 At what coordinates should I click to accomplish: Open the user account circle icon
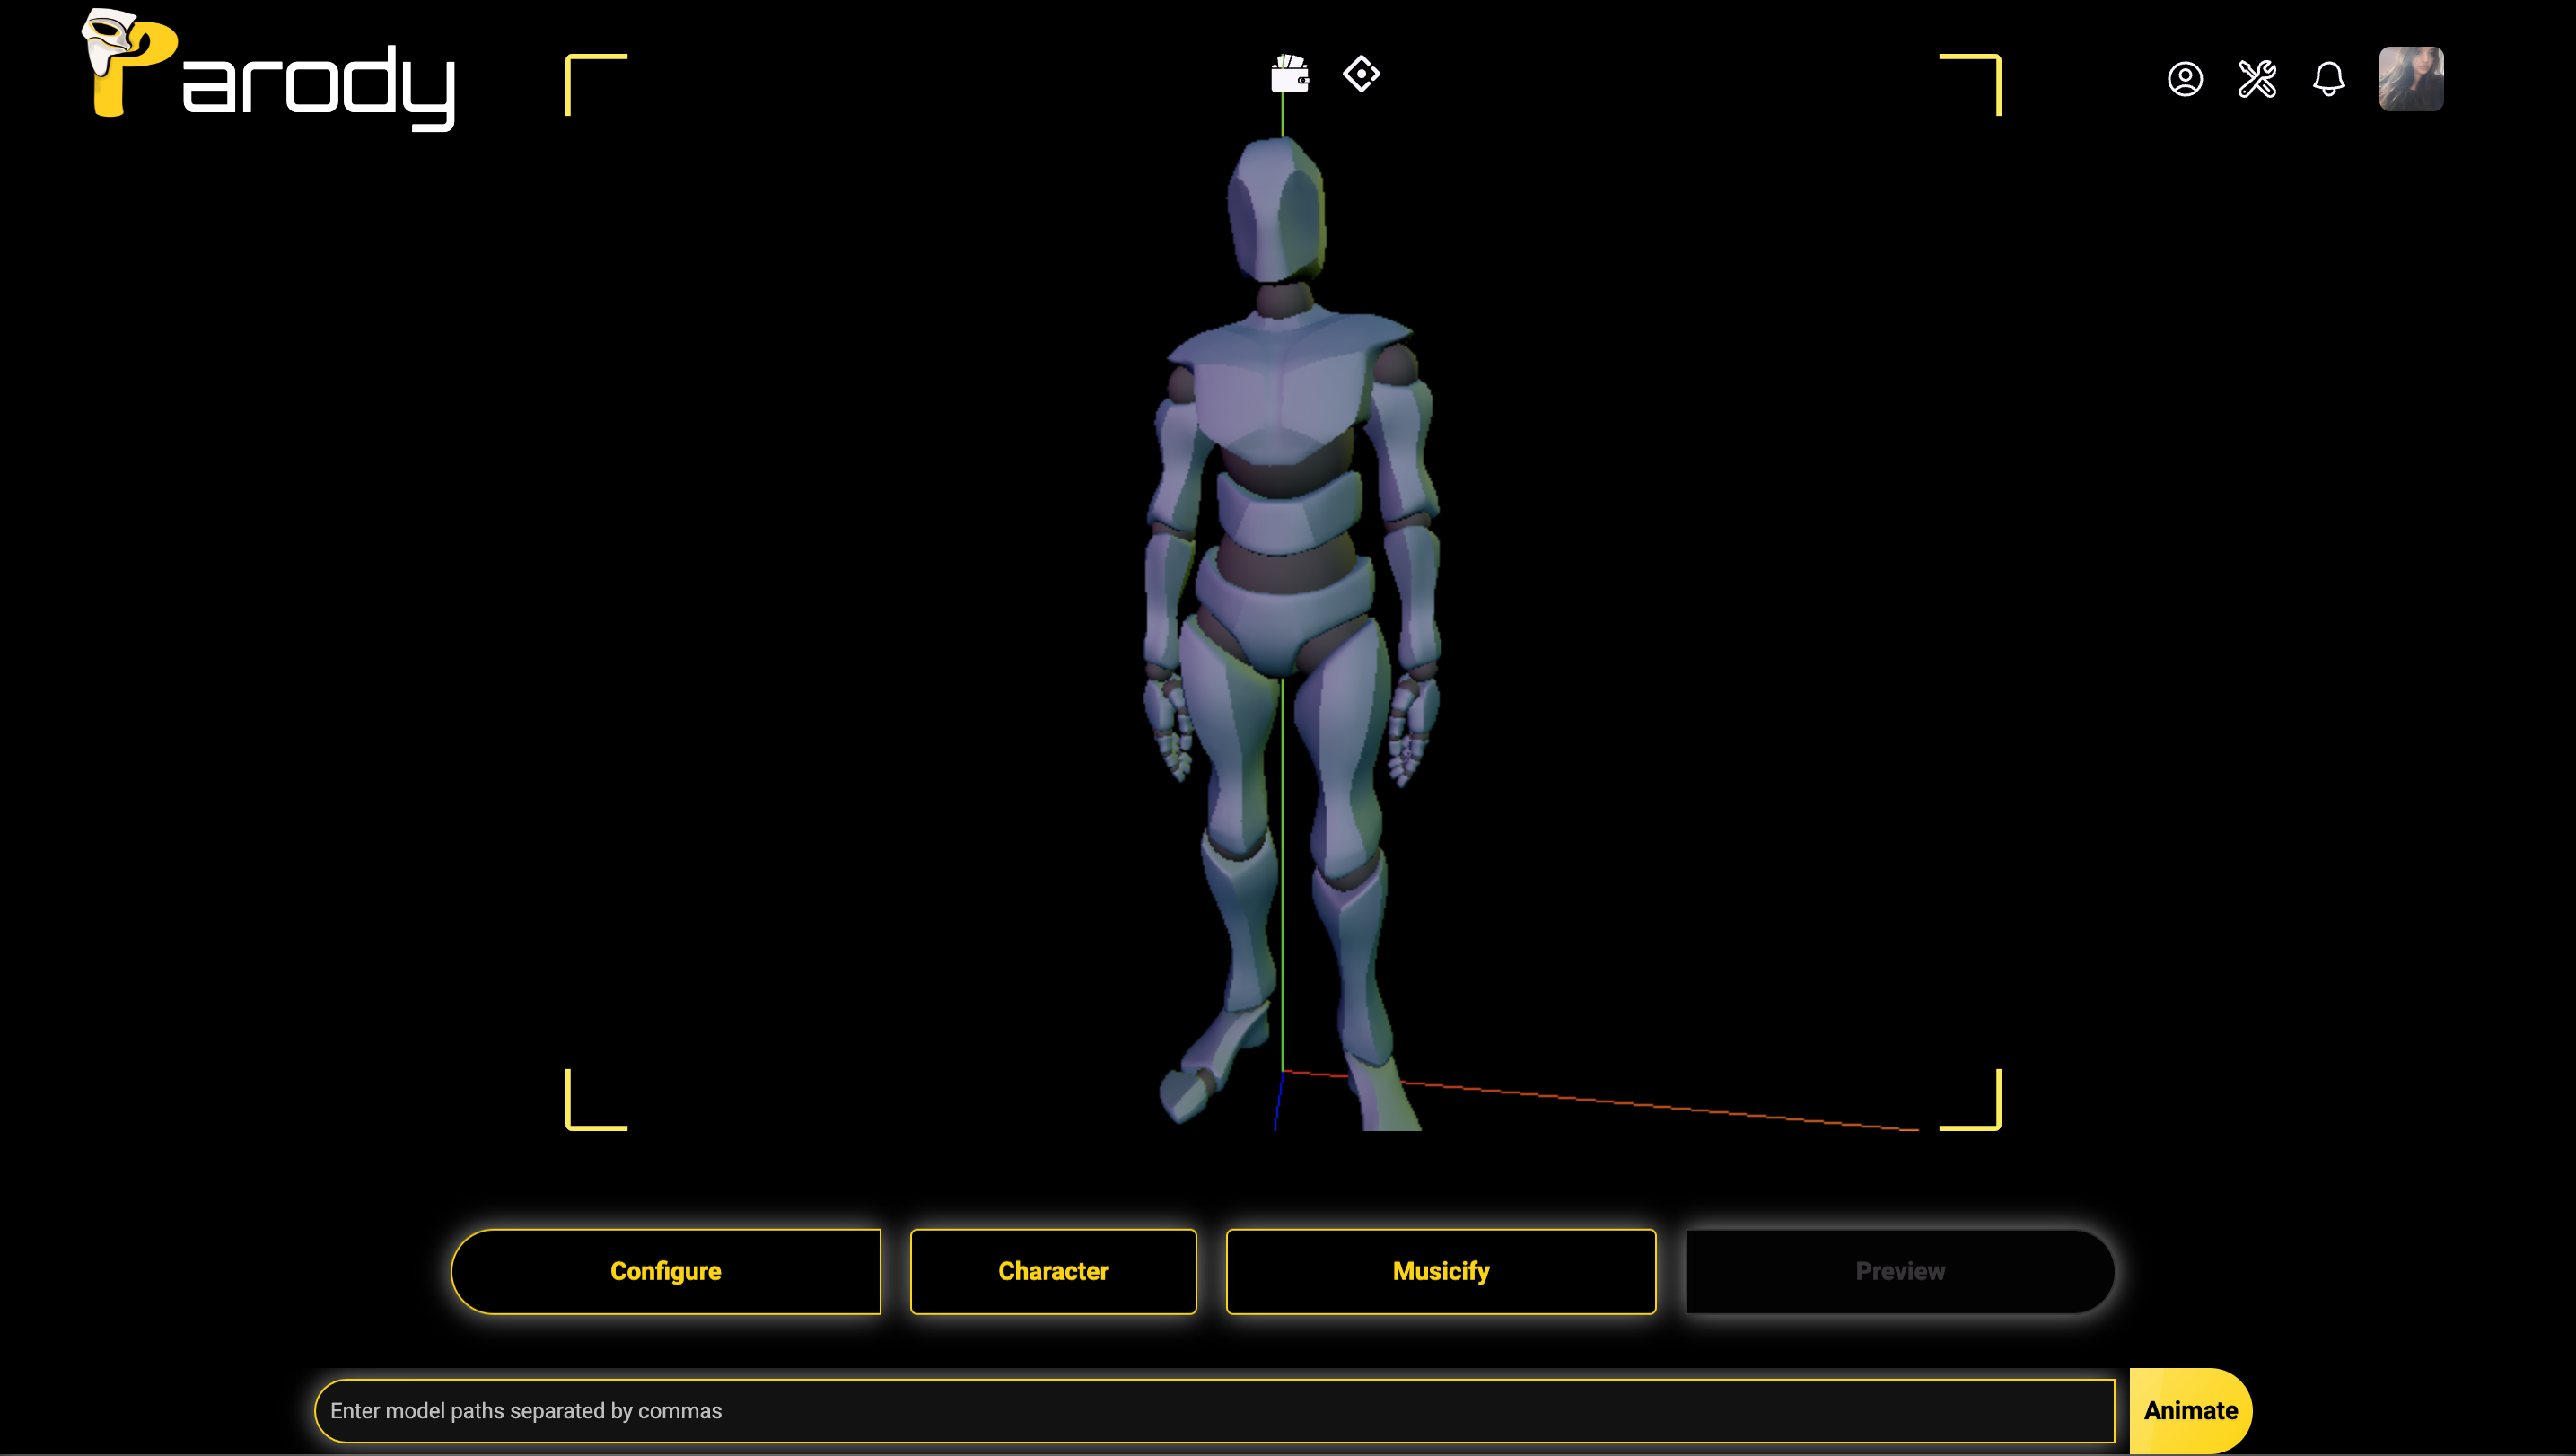[x=2185, y=79]
